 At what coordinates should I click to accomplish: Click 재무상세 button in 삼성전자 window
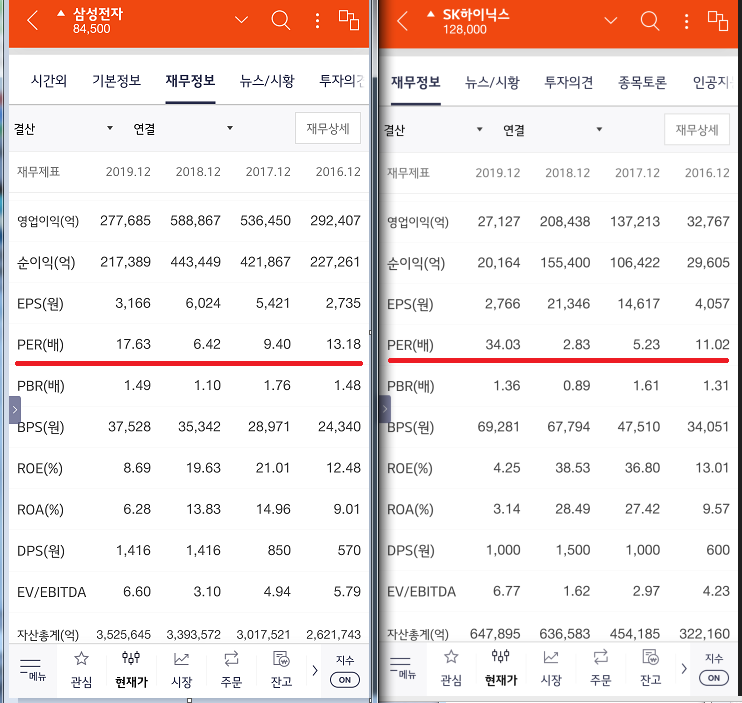pos(328,128)
